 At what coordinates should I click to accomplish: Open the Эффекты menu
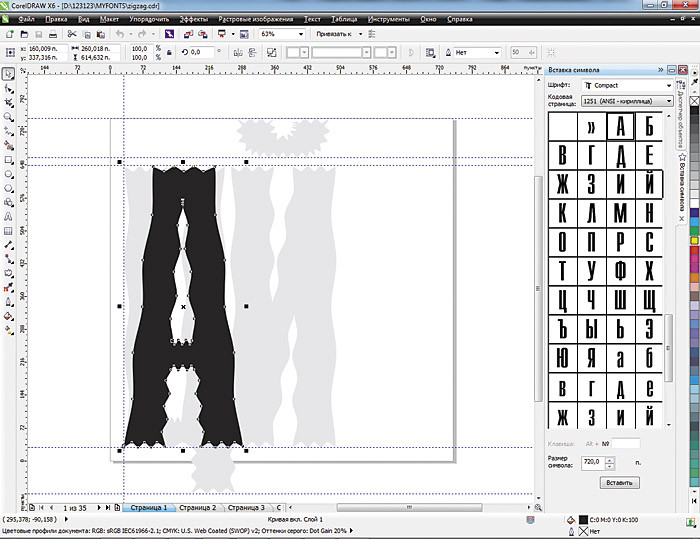pos(194,19)
